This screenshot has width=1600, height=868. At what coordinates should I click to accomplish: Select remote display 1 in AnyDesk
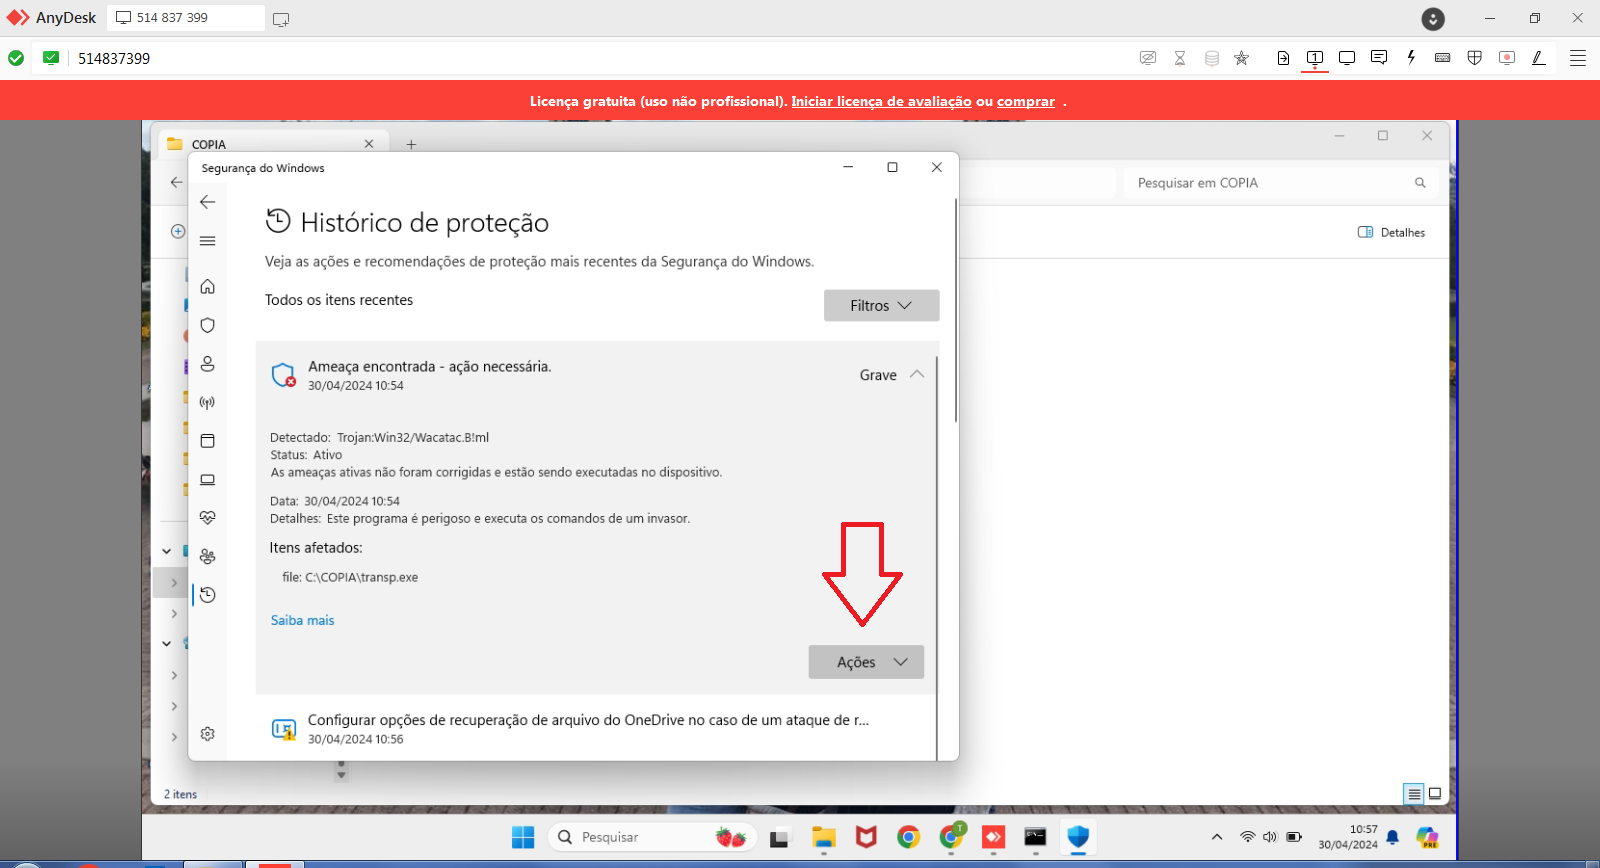coord(1315,58)
